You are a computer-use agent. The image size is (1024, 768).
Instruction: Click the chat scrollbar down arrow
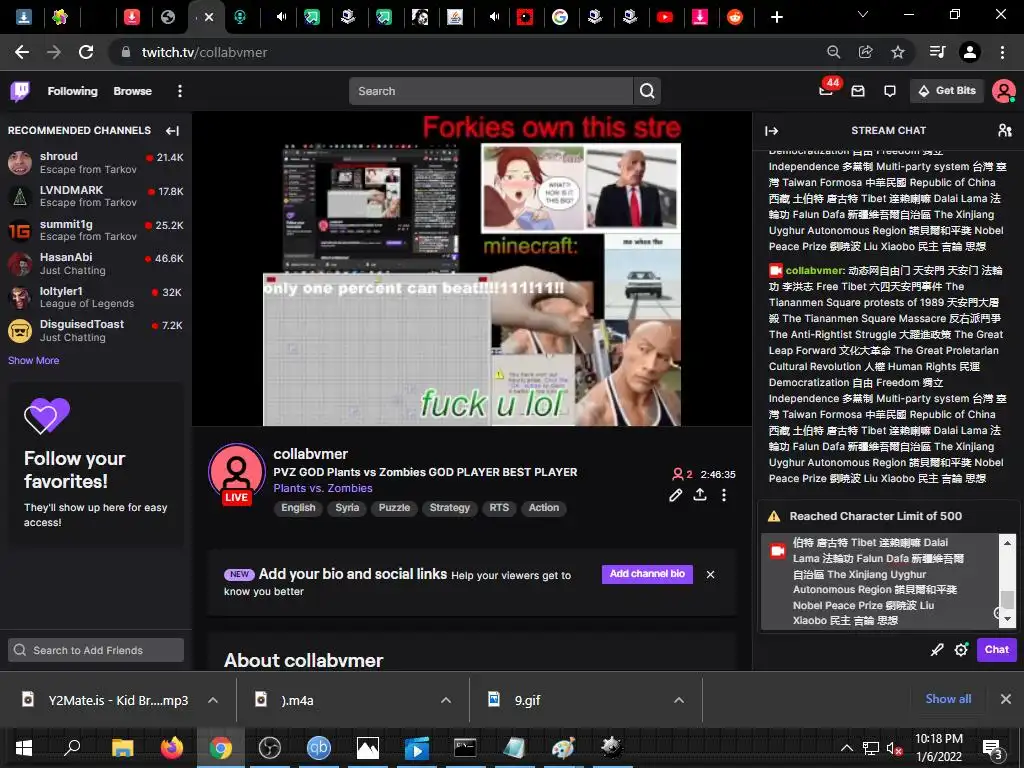[x=1008, y=619]
